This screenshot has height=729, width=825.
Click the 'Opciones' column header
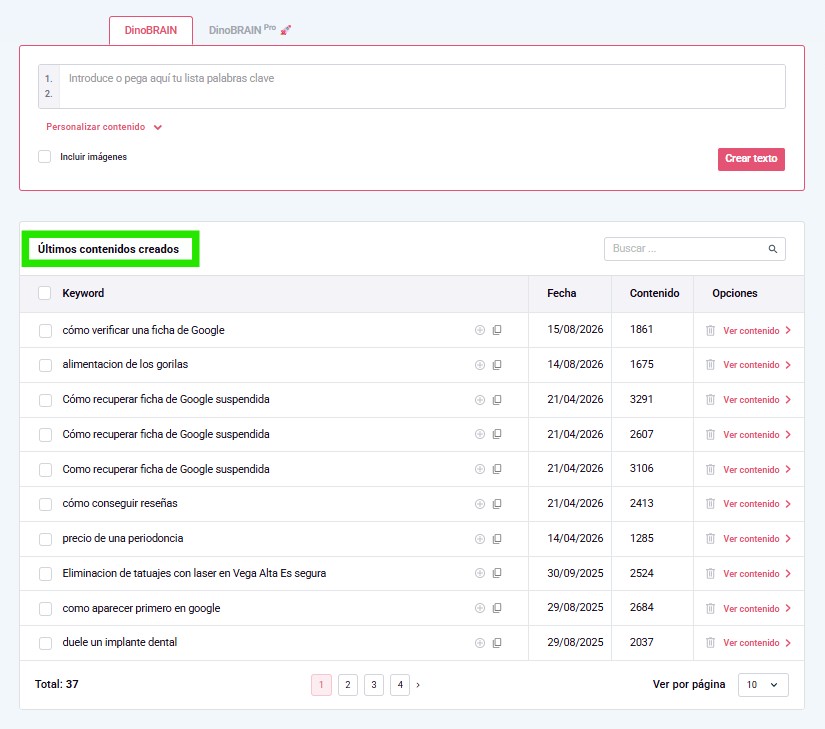[x=735, y=293]
